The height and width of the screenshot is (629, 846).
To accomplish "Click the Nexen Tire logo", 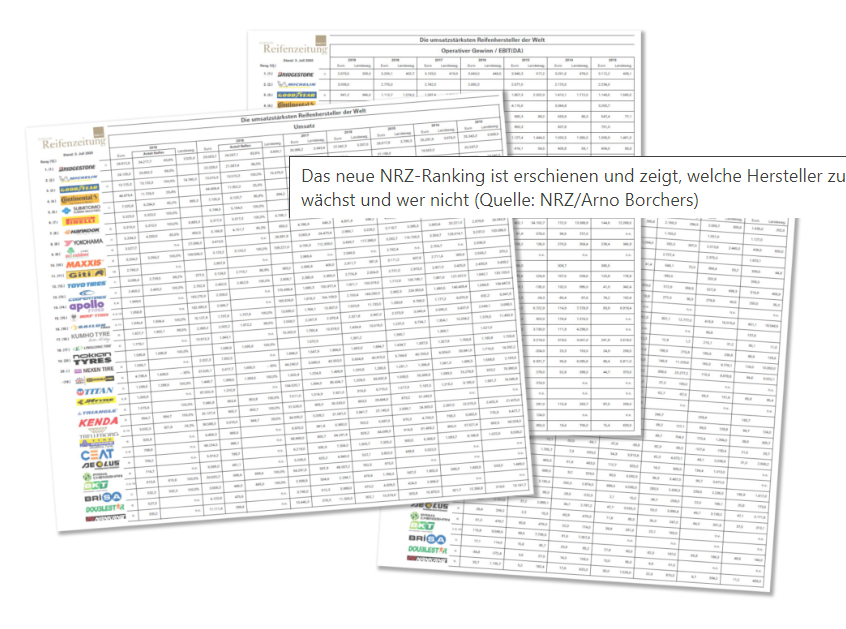I will click(x=94, y=370).
